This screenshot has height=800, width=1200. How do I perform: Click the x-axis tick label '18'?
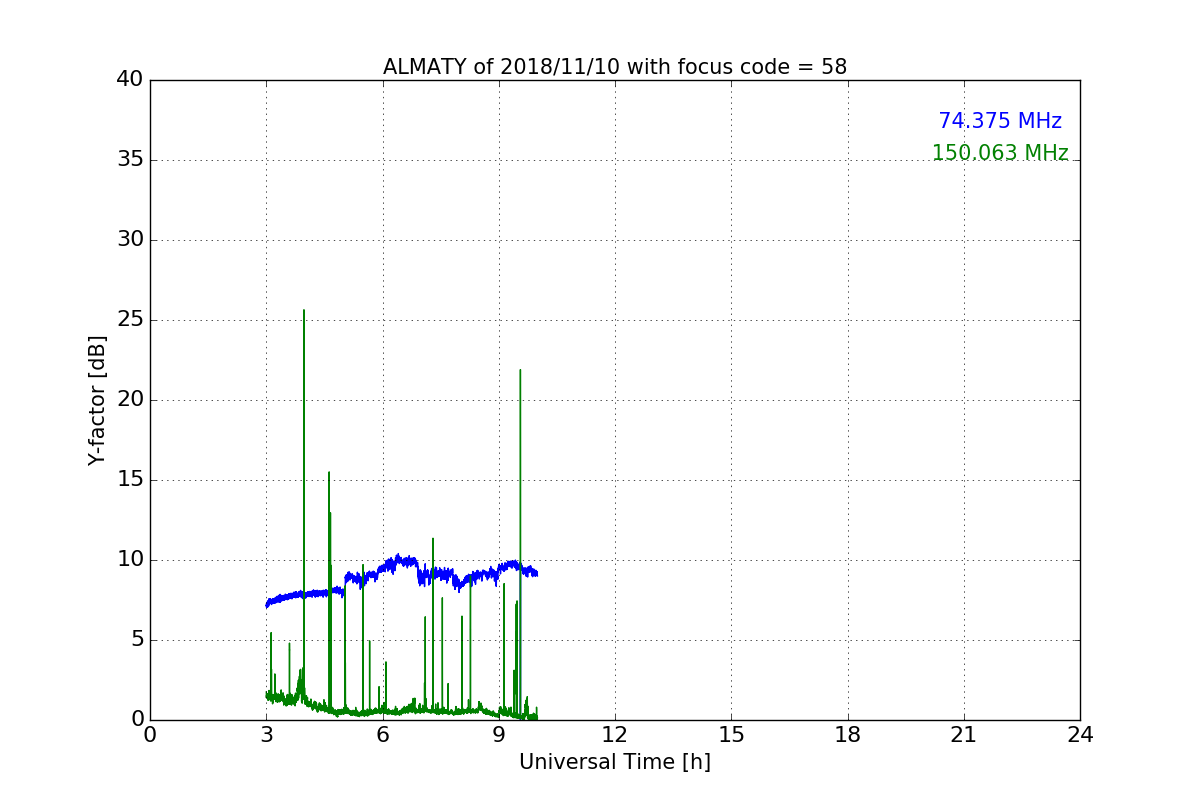(848, 735)
